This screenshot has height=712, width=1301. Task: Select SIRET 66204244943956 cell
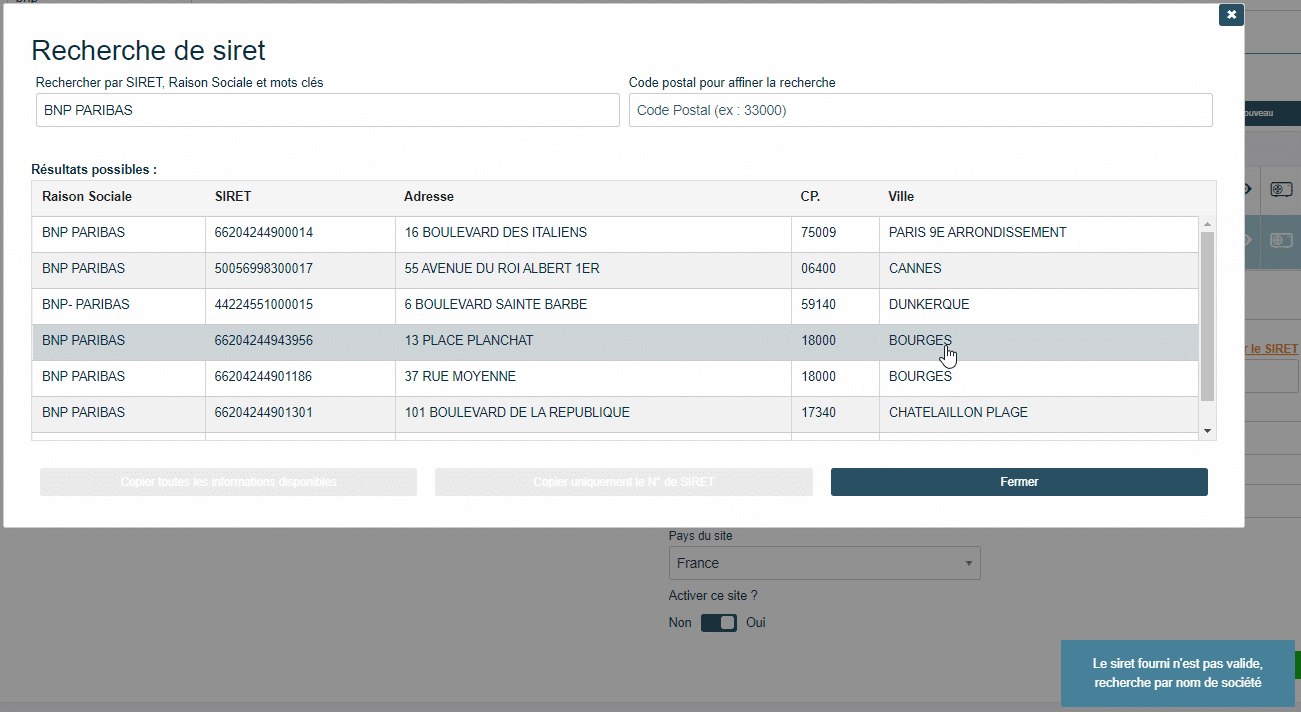pos(300,341)
